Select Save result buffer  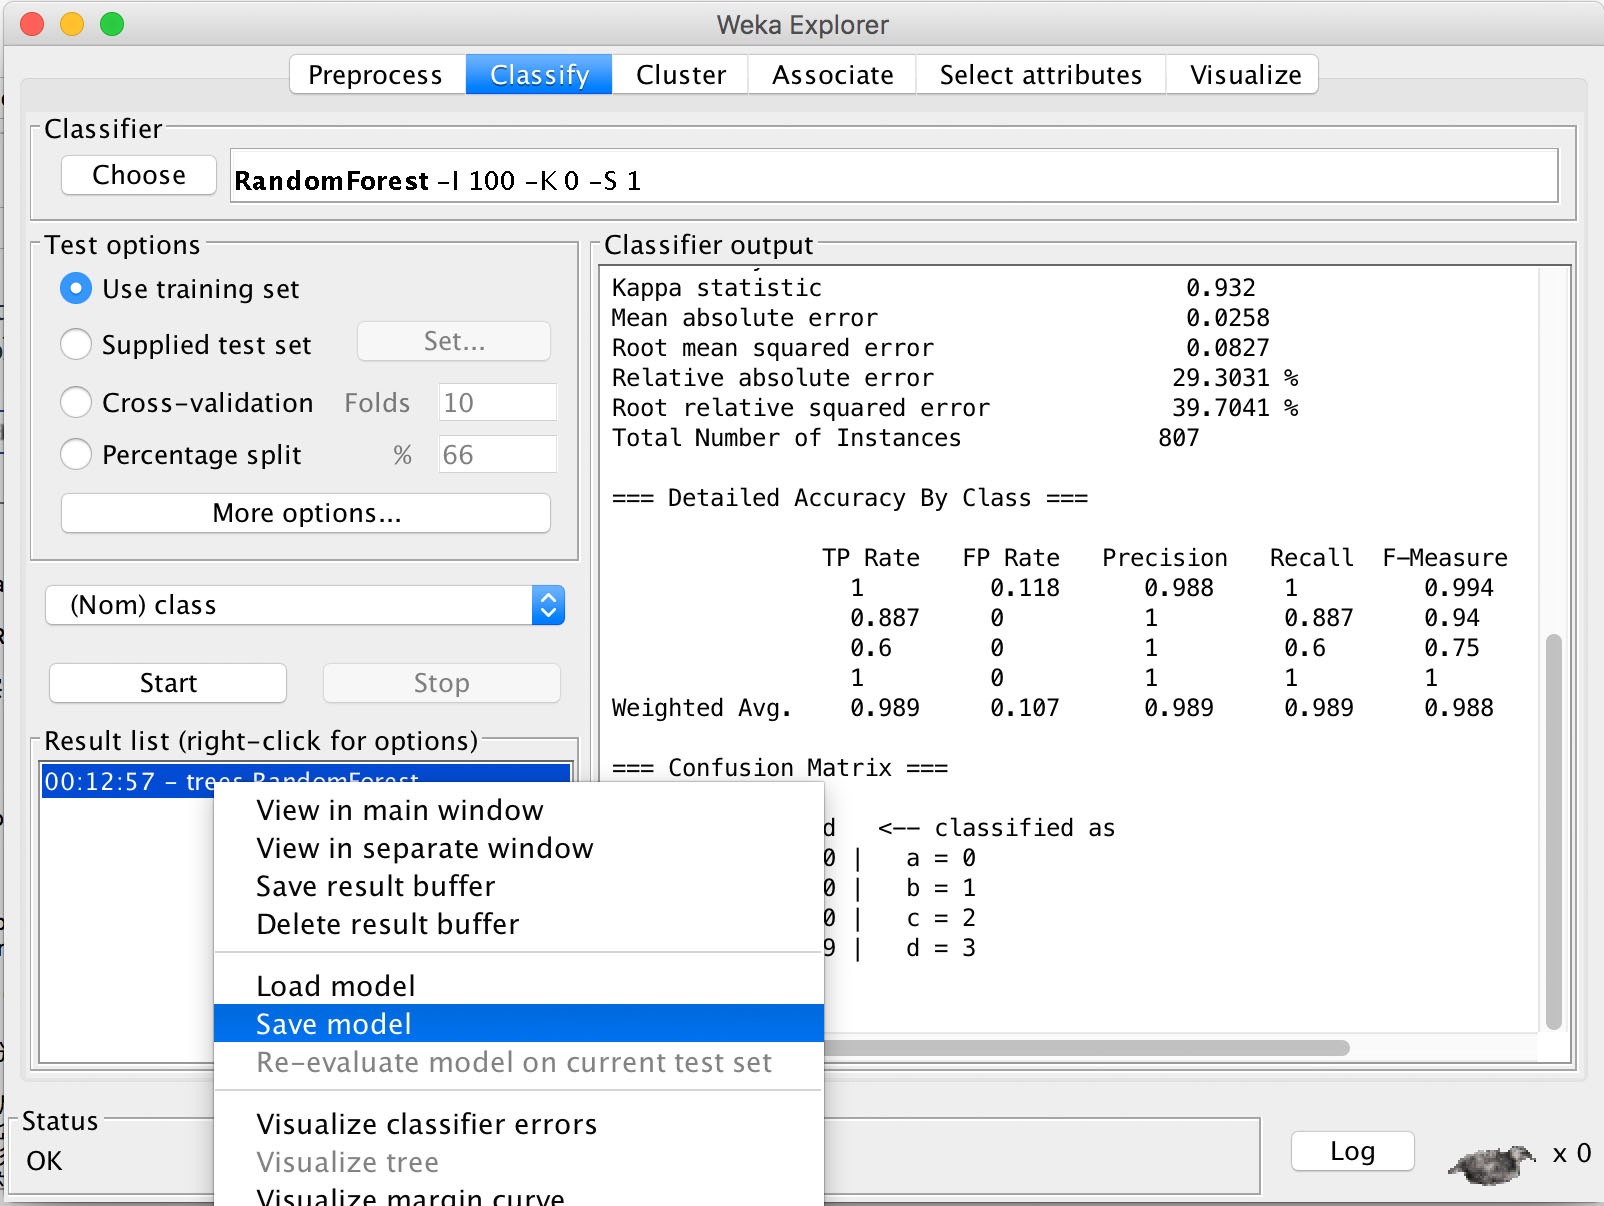tap(519, 886)
